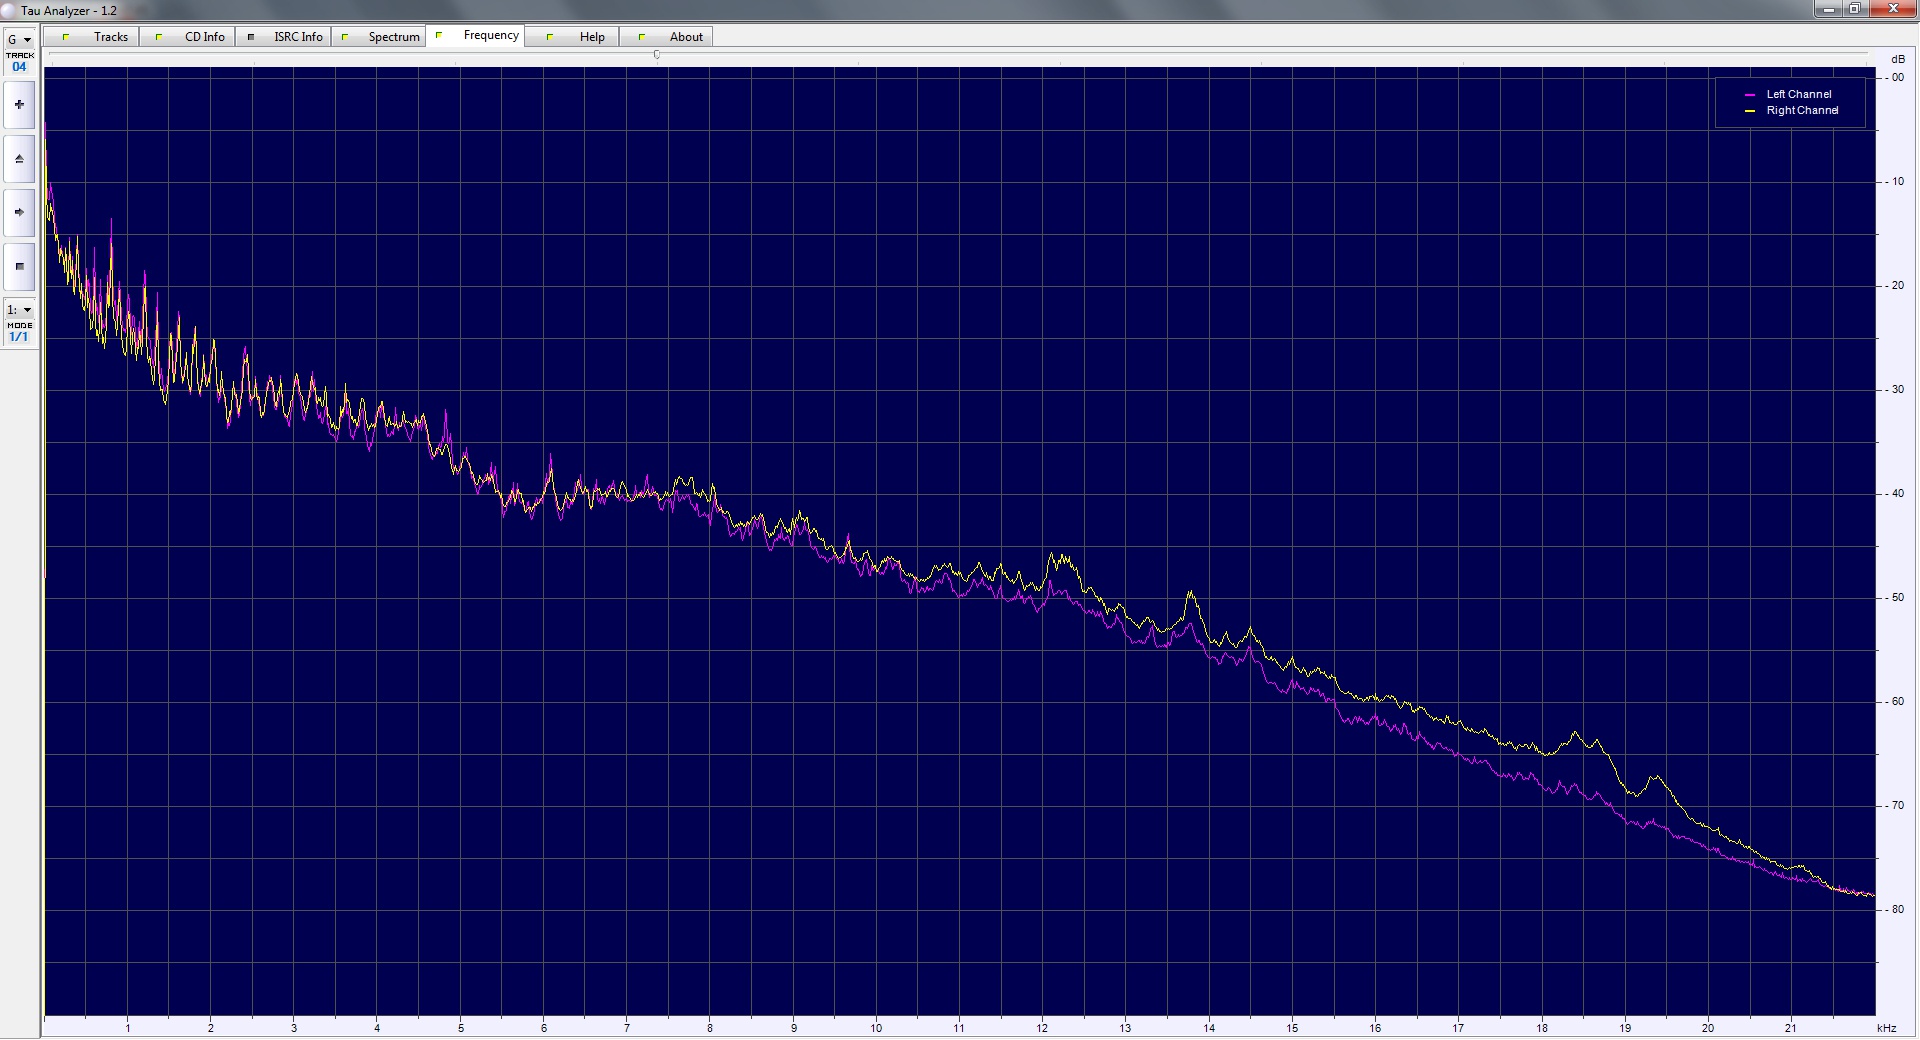
Task: Expand the analysis mode dropdown
Action: tap(19, 310)
